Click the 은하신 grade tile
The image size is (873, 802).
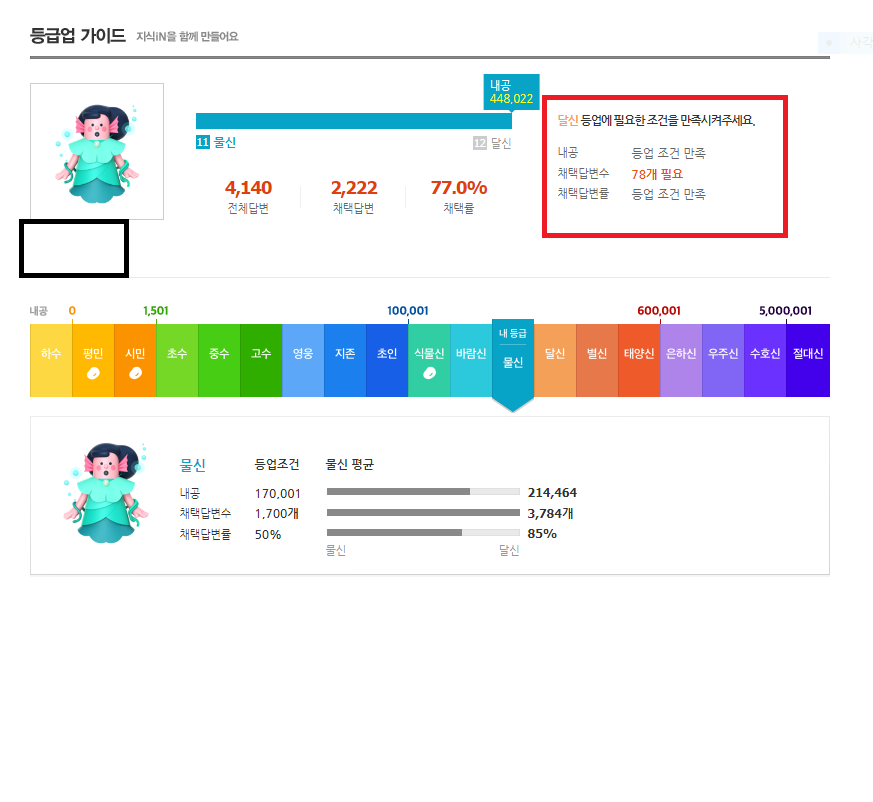point(681,360)
